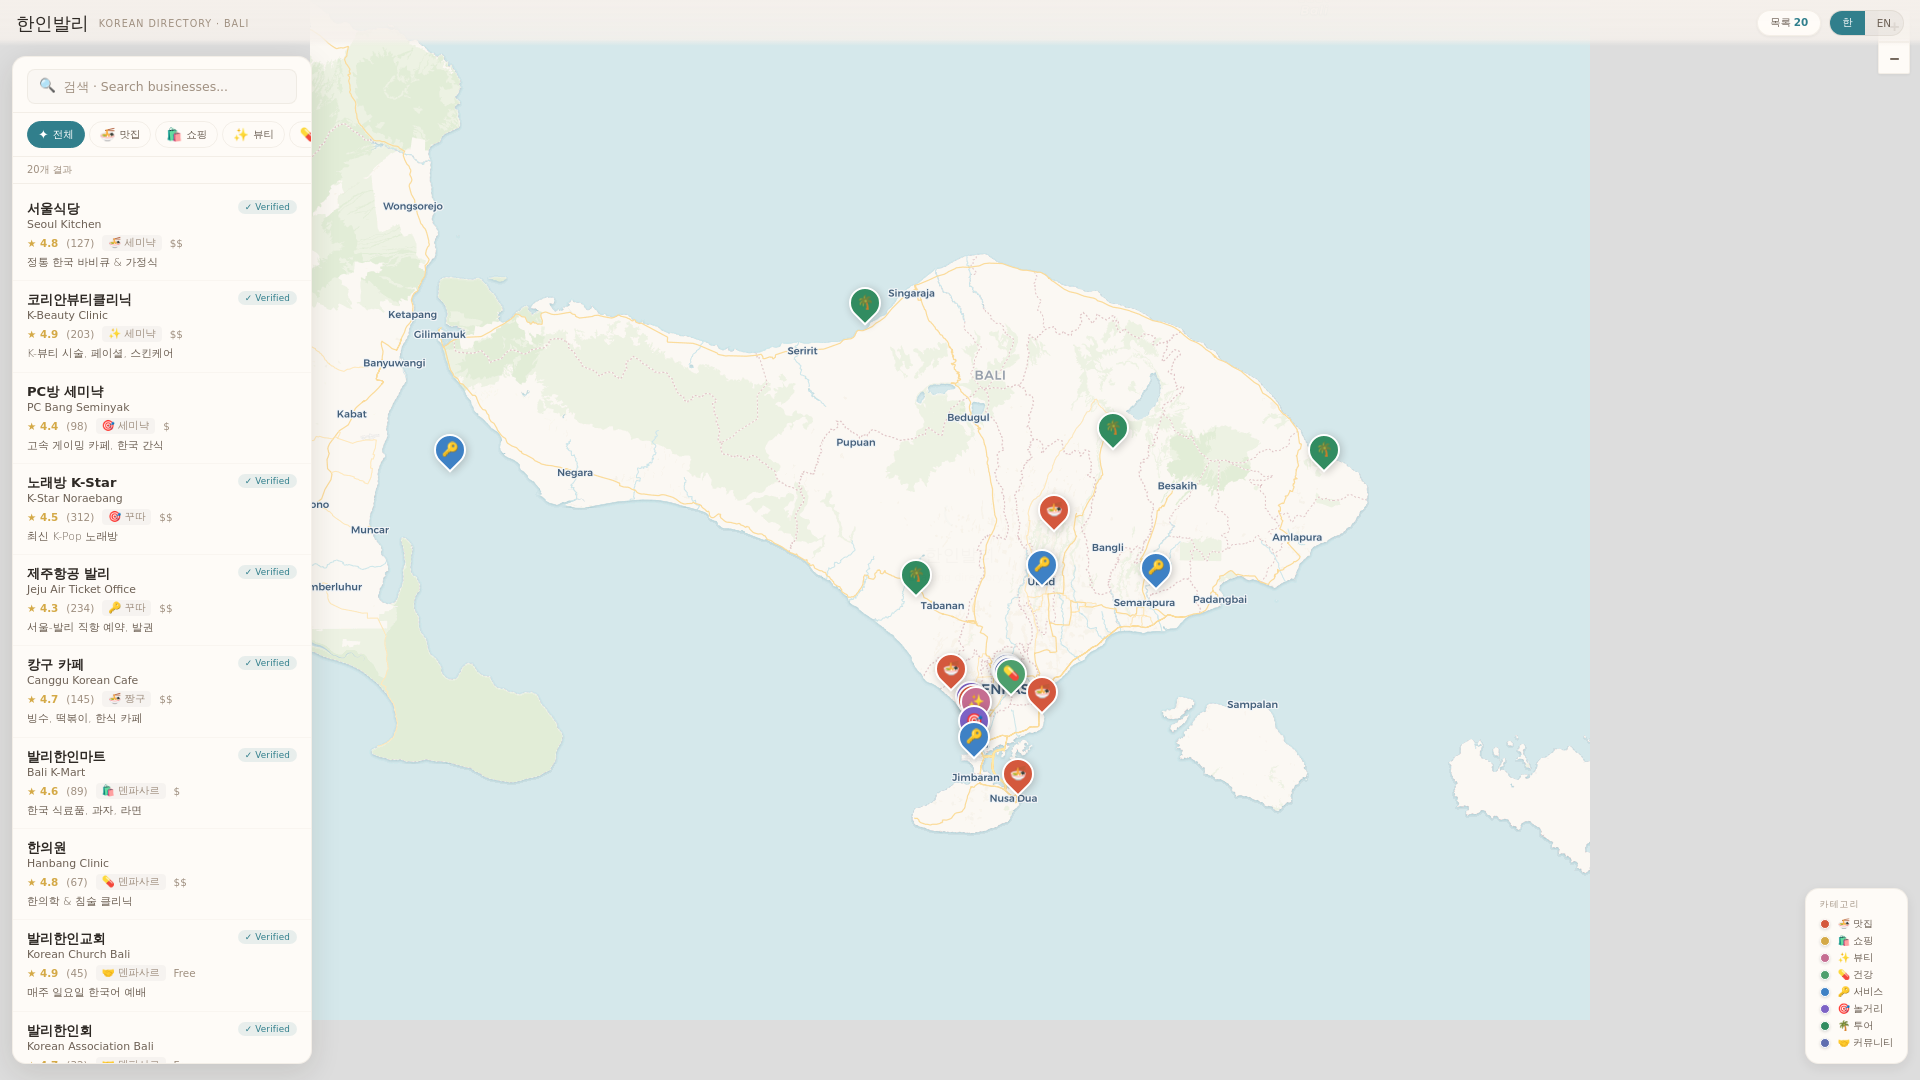Viewport: 1920px width, 1080px height.
Task: Click the 20개 결과 results count
Action: coord(49,170)
